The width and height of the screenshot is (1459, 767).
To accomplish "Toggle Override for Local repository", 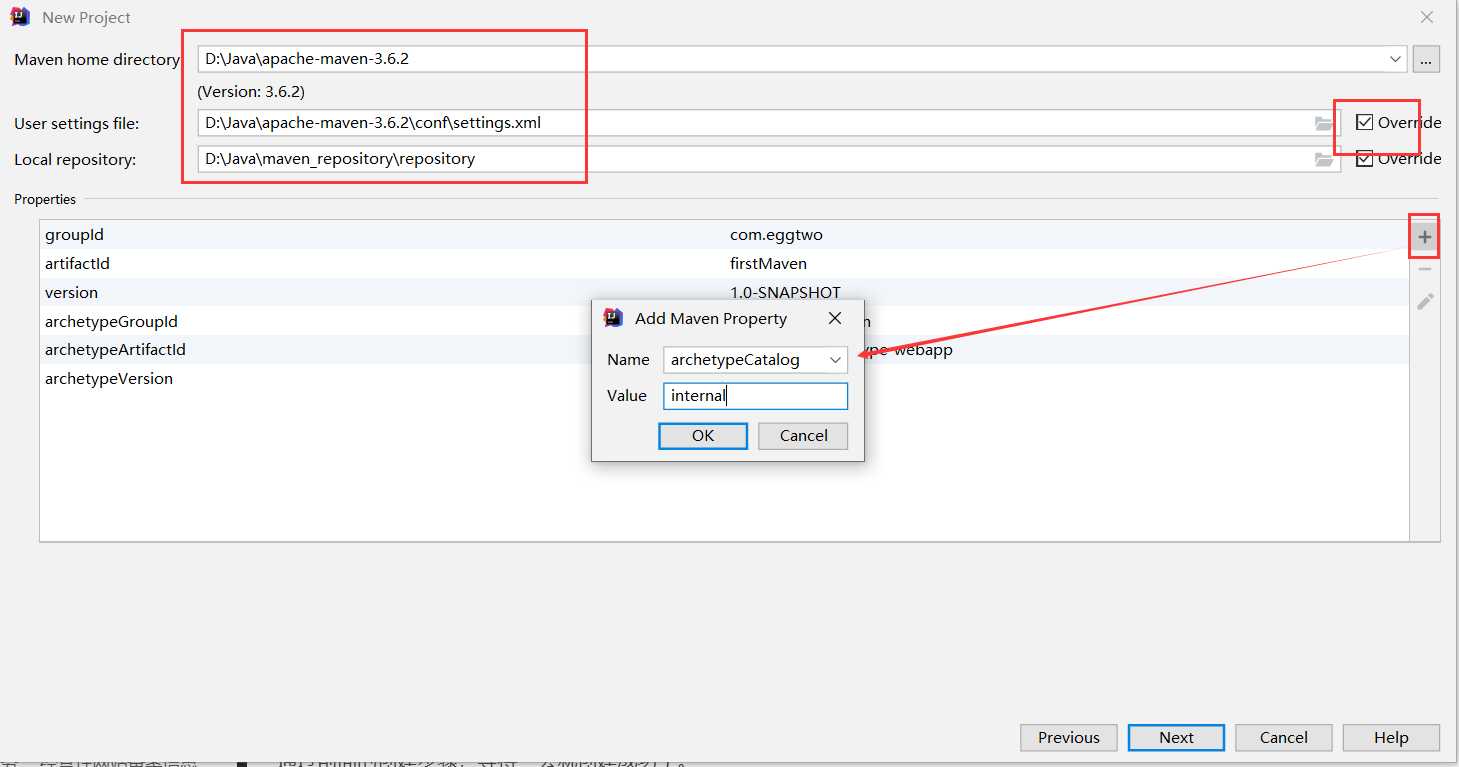I will 1364,158.
